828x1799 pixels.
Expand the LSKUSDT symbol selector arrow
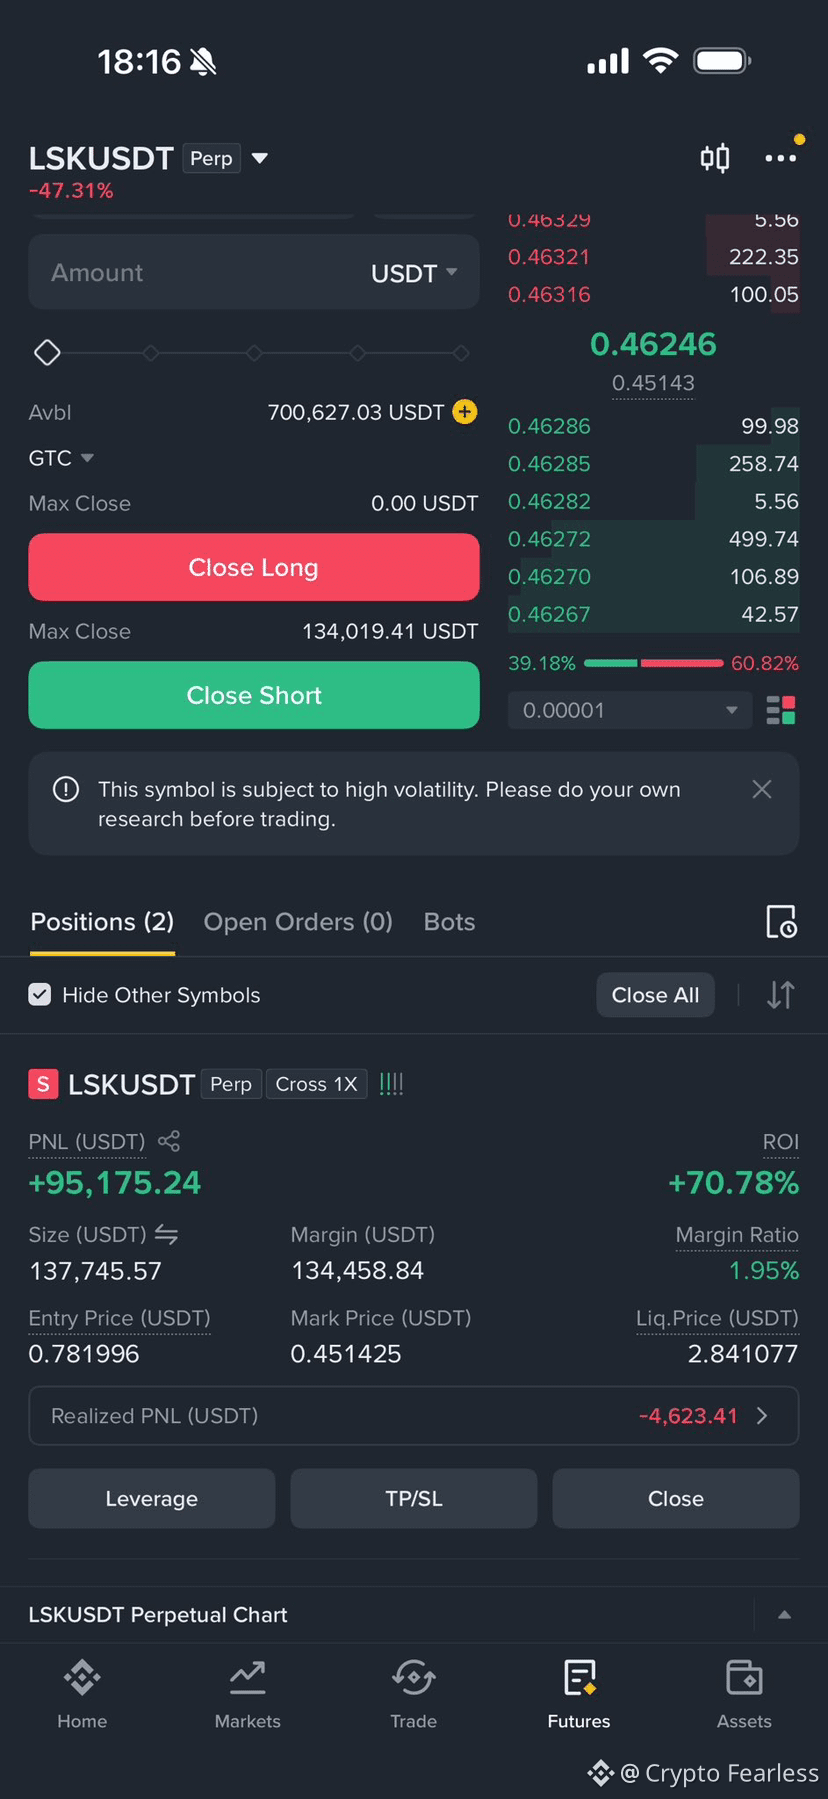tap(260, 158)
